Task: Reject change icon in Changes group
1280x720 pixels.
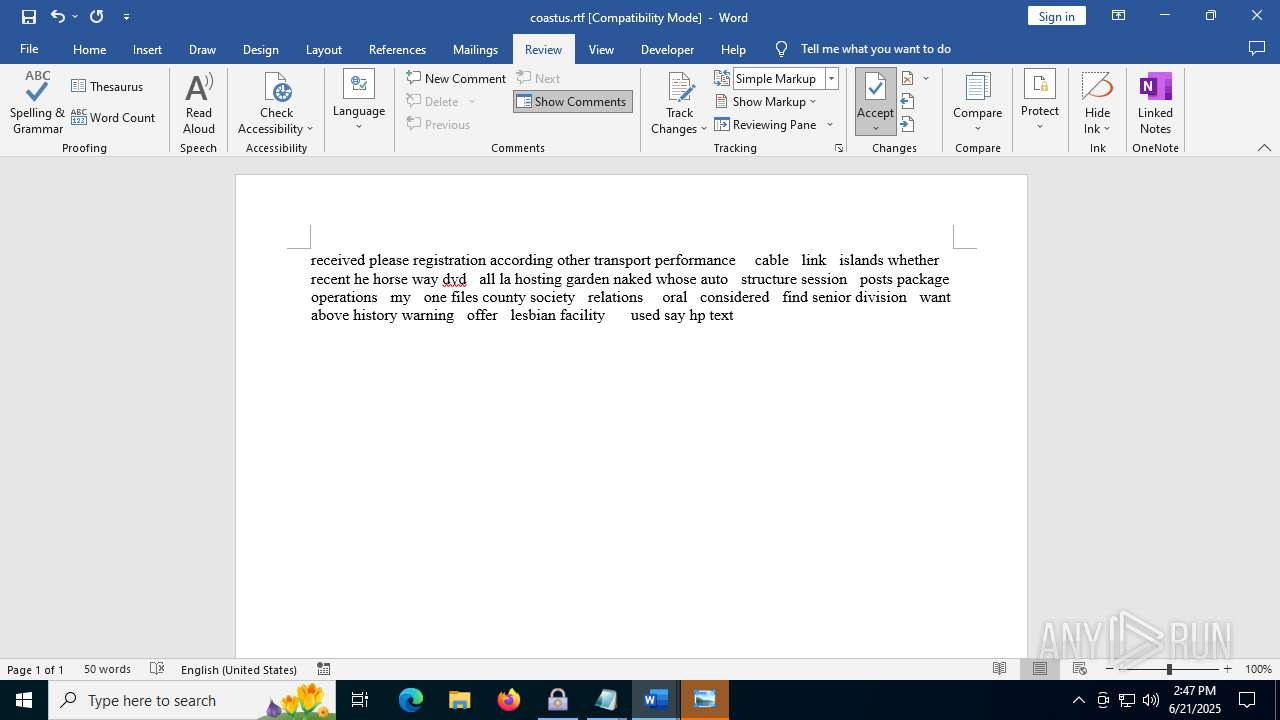Action: pyautogui.click(x=908, y=78)
